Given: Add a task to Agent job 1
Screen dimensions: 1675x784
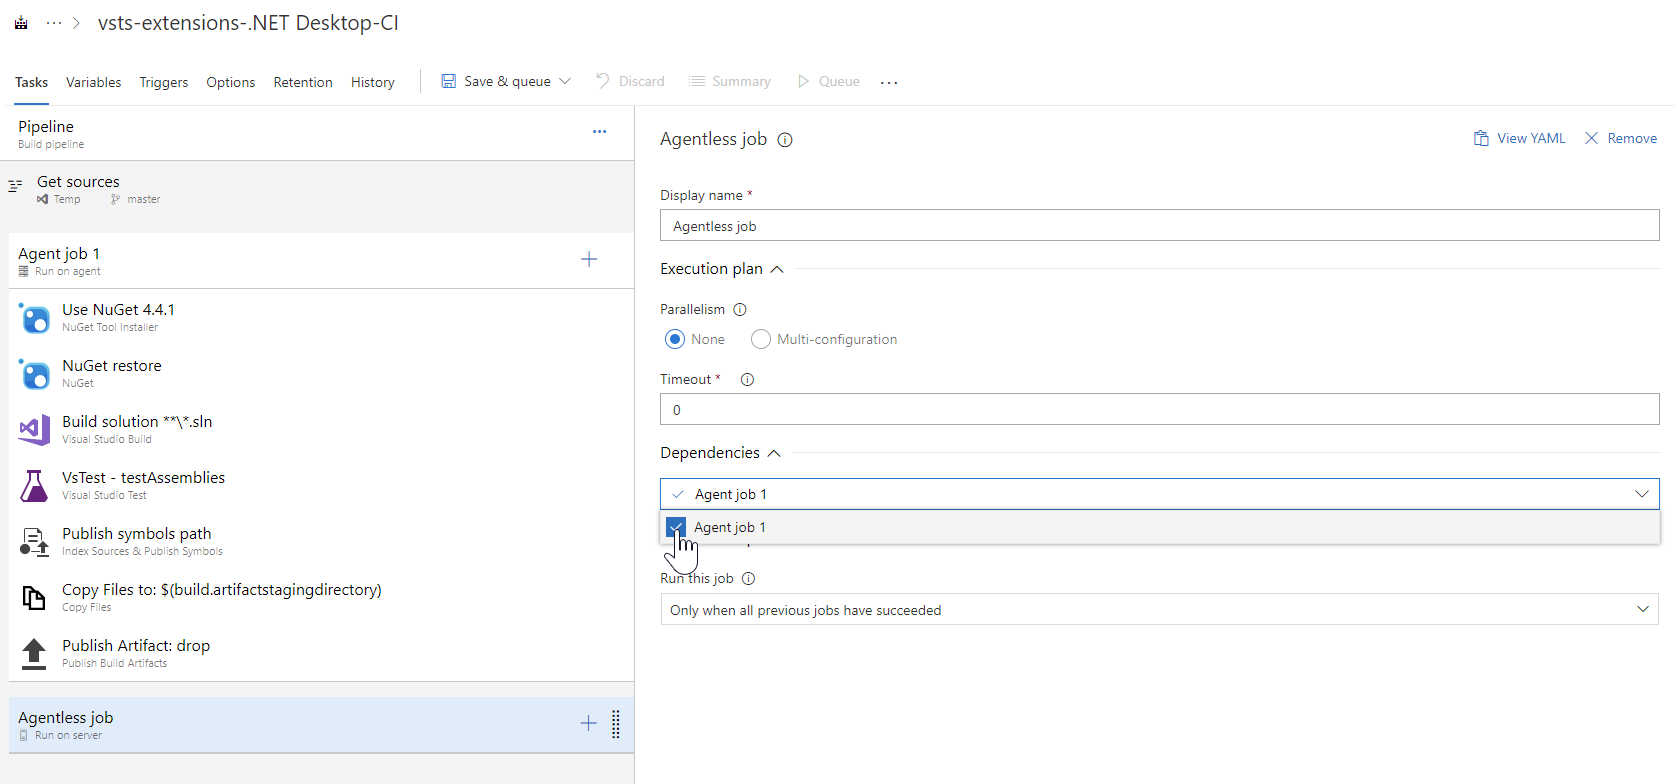Looking at the screenshot, I should (x=589, y=260).
